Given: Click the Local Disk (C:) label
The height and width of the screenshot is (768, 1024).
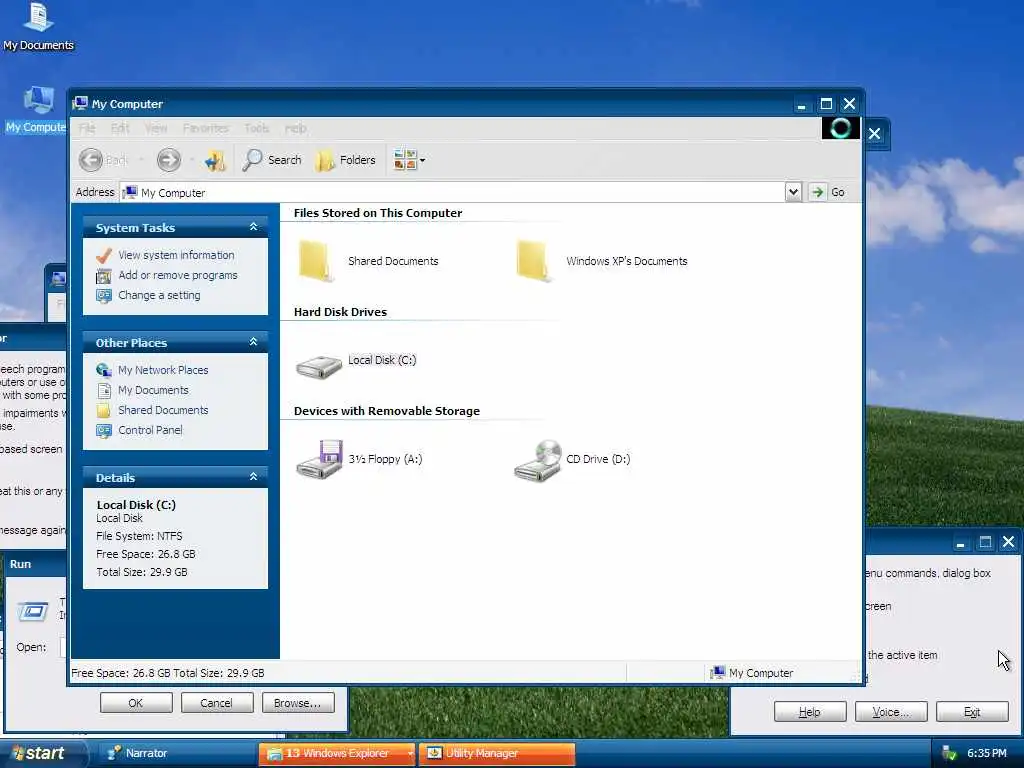Looking at the screenshot, I should coord(382,360).
